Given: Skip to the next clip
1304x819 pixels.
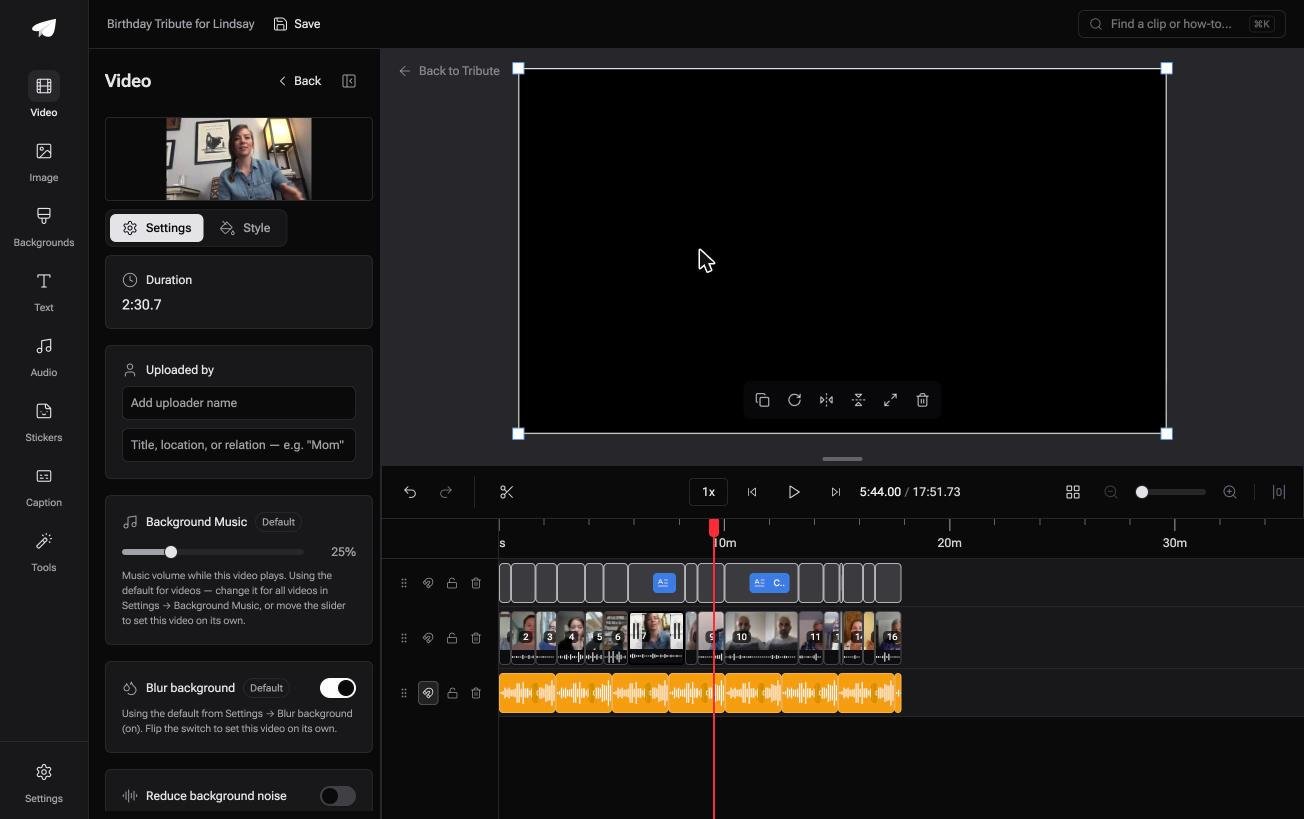Looking at the screenshot, I should 836,492.
